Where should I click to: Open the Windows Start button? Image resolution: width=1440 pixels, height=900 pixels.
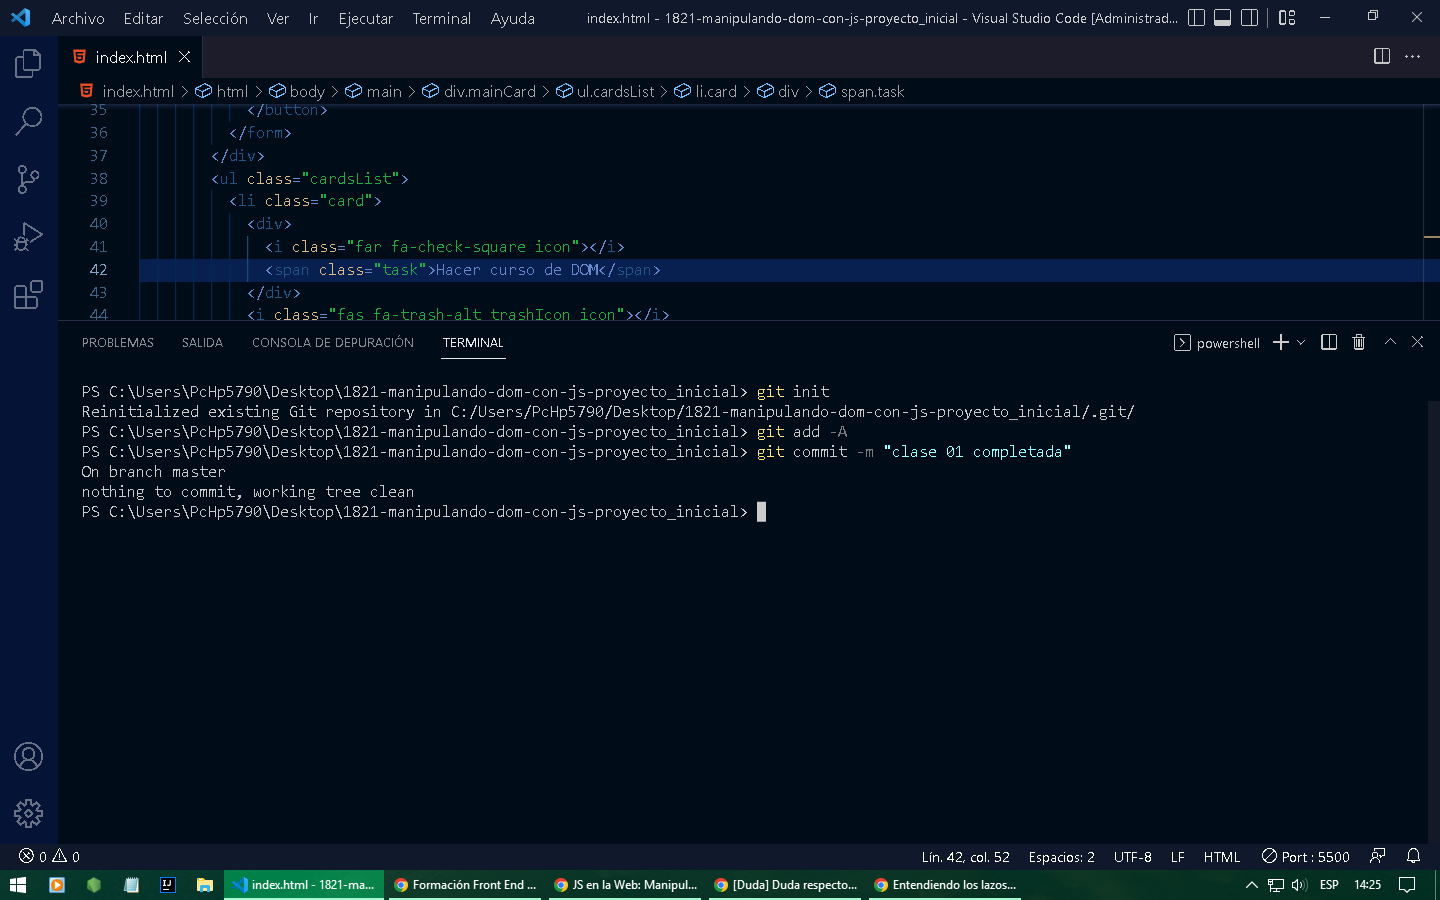tap(18, 885)
